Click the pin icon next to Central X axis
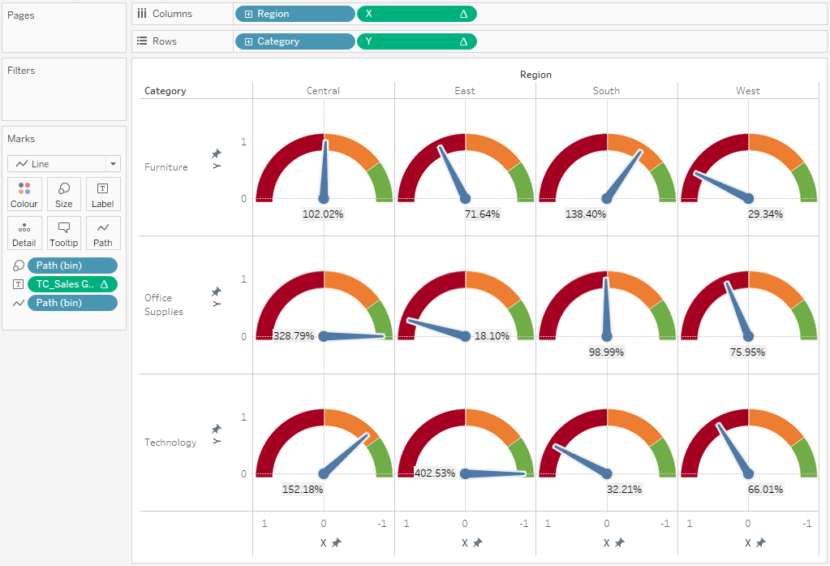 click(337, 542)
